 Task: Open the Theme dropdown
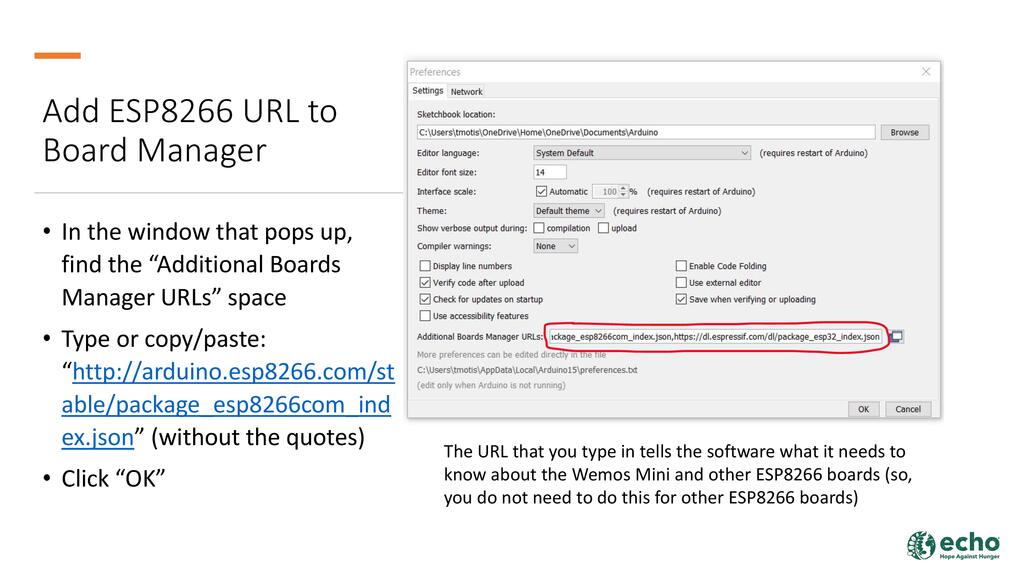(x=569, y=211)
